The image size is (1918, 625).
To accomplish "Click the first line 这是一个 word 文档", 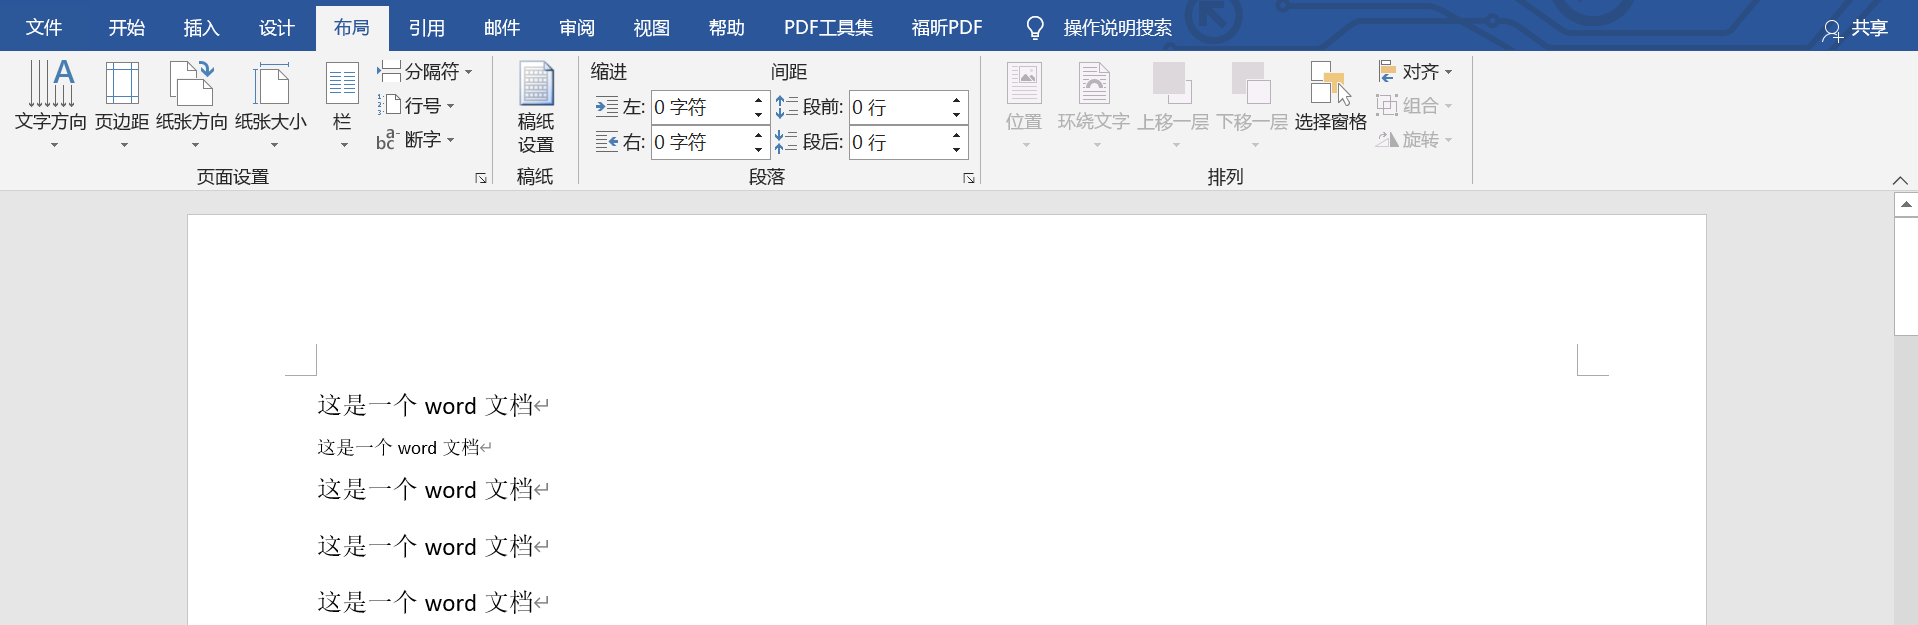I will pyautogui.click(x=426, y=406).
